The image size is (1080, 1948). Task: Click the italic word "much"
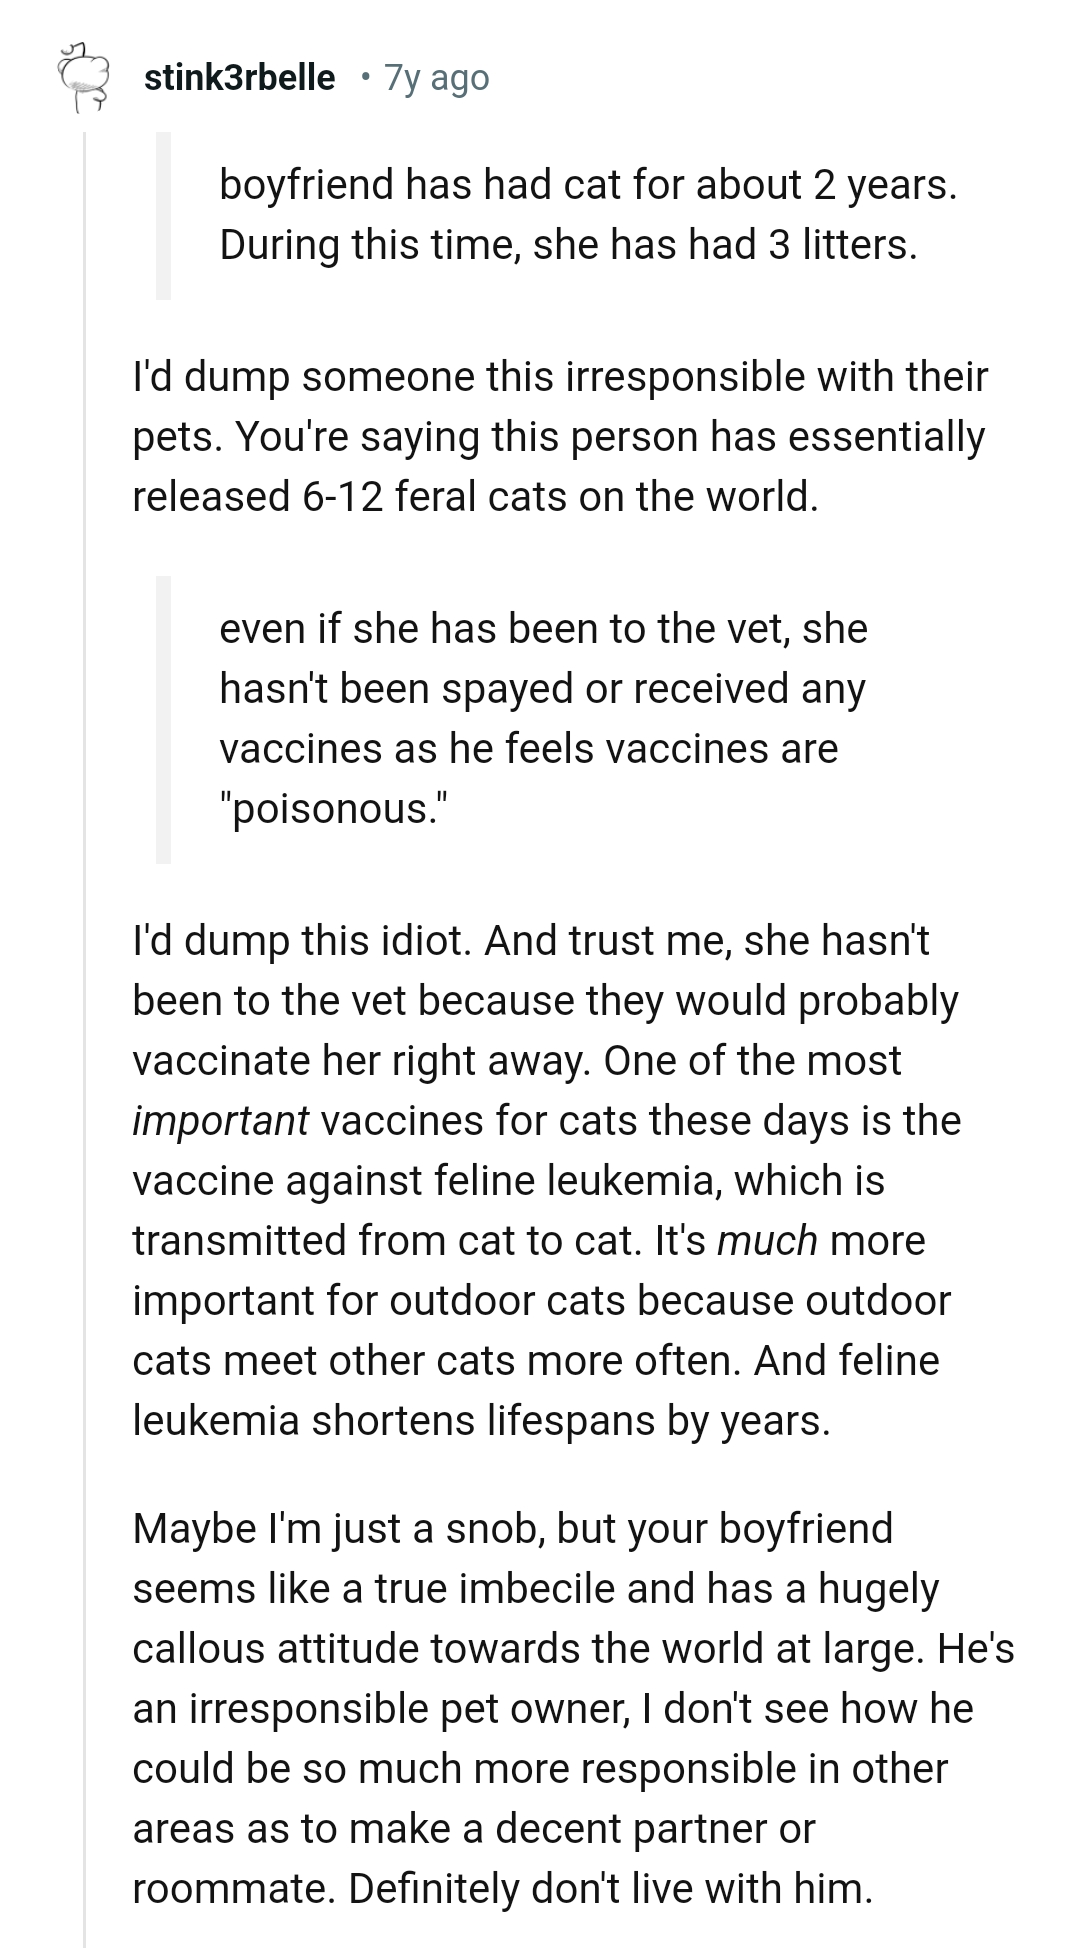pos(767,1240)
